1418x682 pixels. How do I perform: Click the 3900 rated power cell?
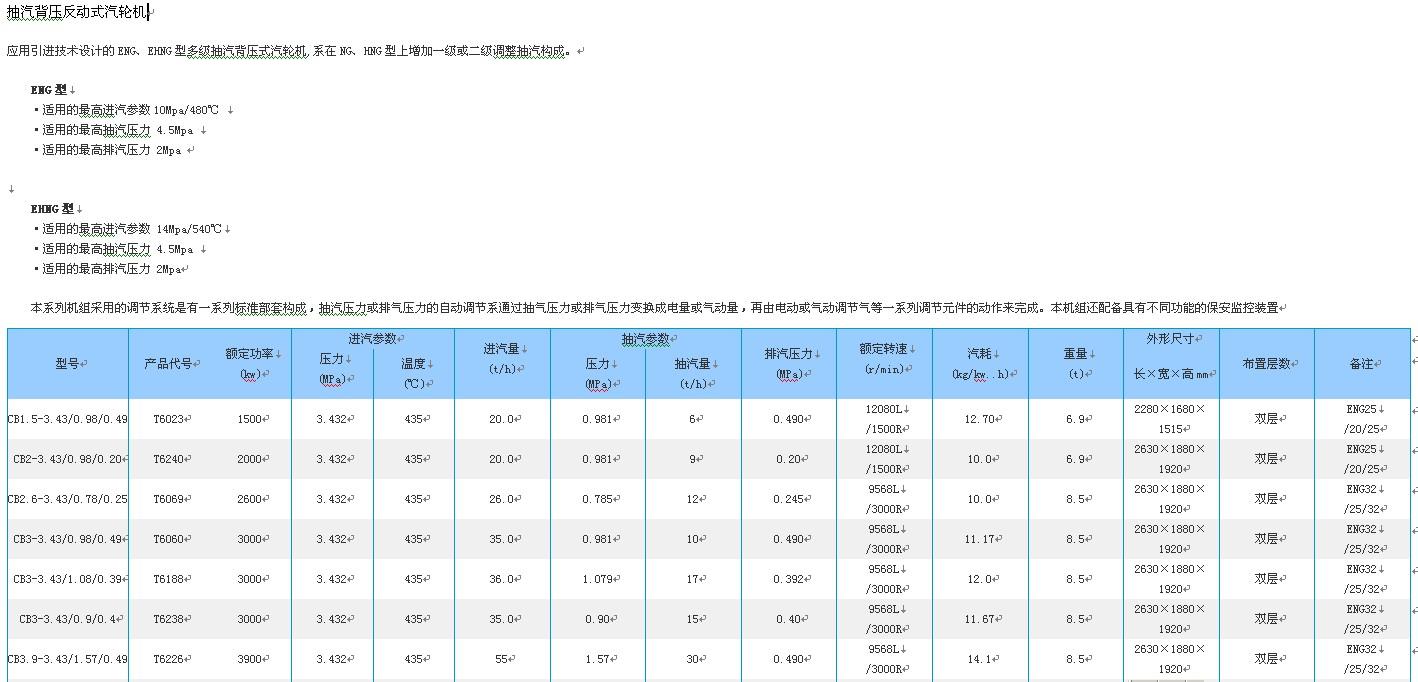250,659
